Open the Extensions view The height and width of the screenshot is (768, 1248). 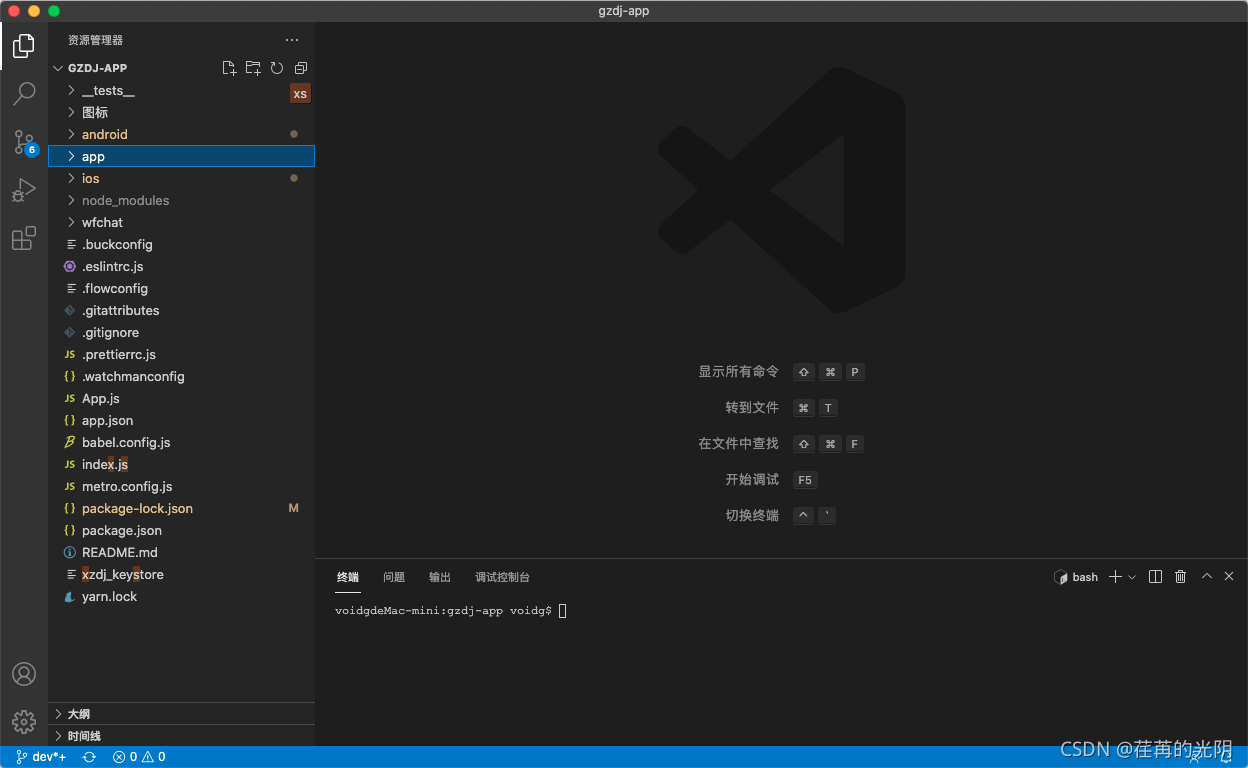coord(24,238)
